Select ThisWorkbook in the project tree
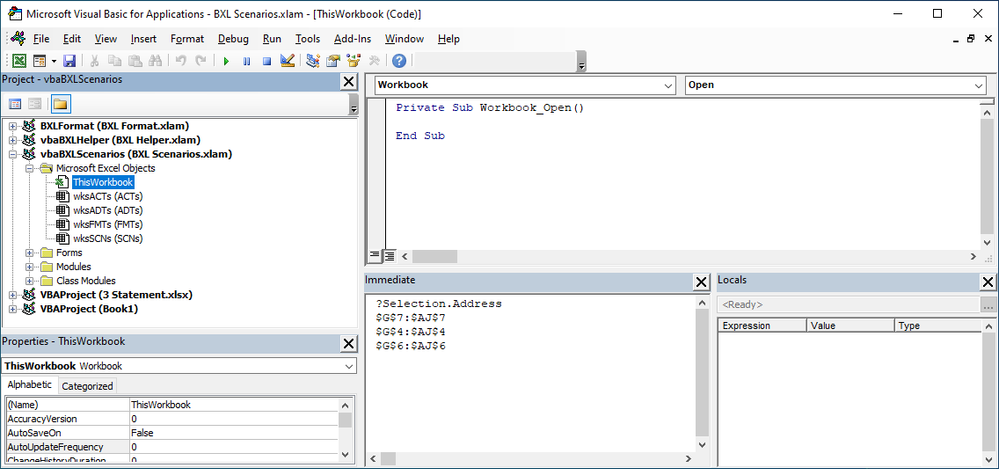 click(103, 182)
